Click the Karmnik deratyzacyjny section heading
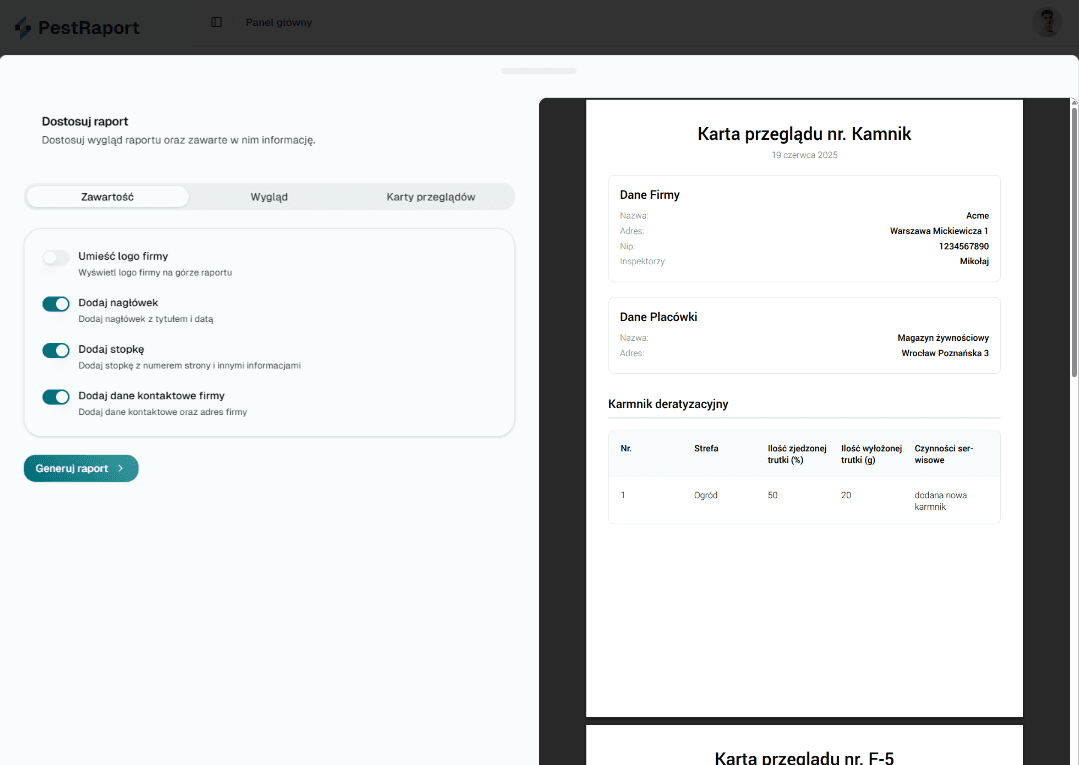This screenshot has height=765, width=1079. 668,404
